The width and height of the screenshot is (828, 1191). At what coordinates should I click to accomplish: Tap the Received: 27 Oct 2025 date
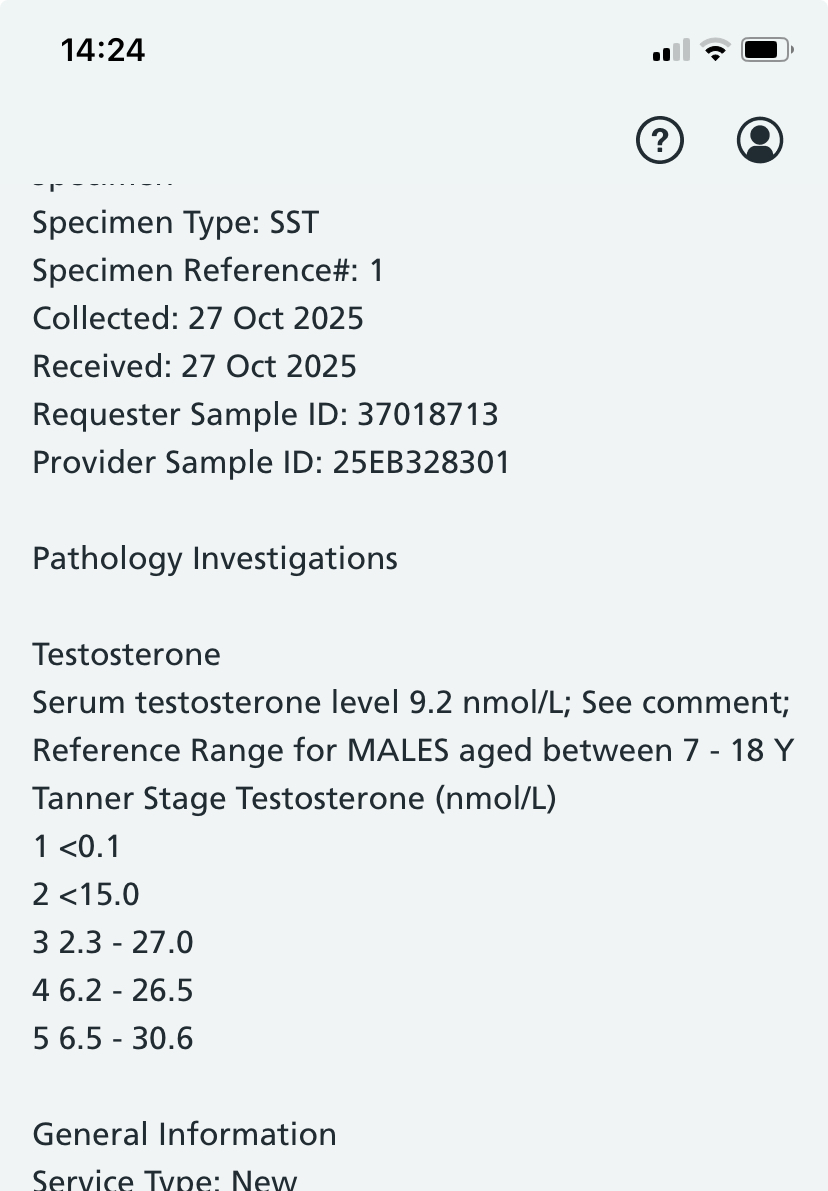(194, 366)
